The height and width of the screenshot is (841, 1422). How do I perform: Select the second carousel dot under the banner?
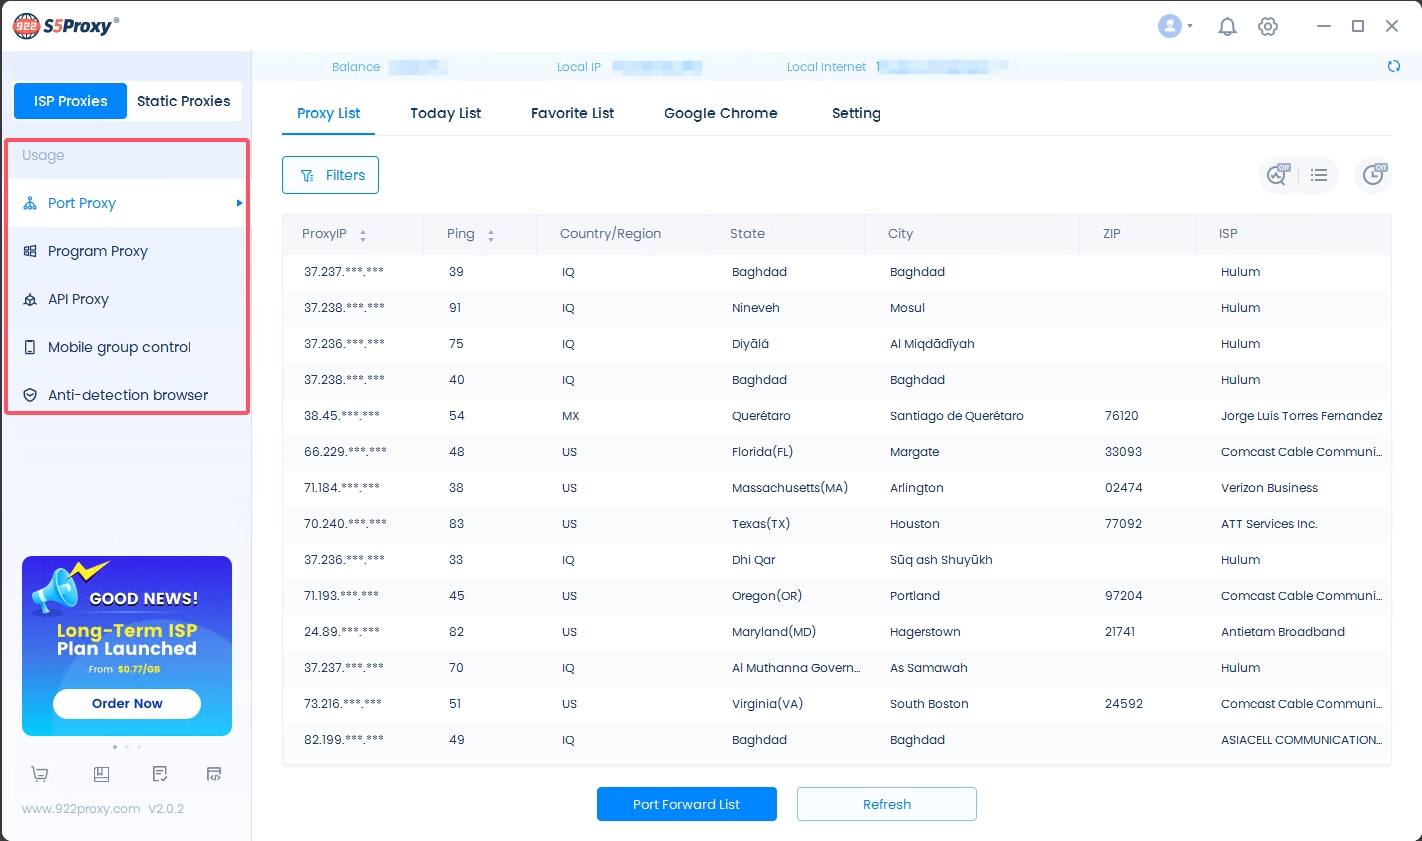(127, 747)
